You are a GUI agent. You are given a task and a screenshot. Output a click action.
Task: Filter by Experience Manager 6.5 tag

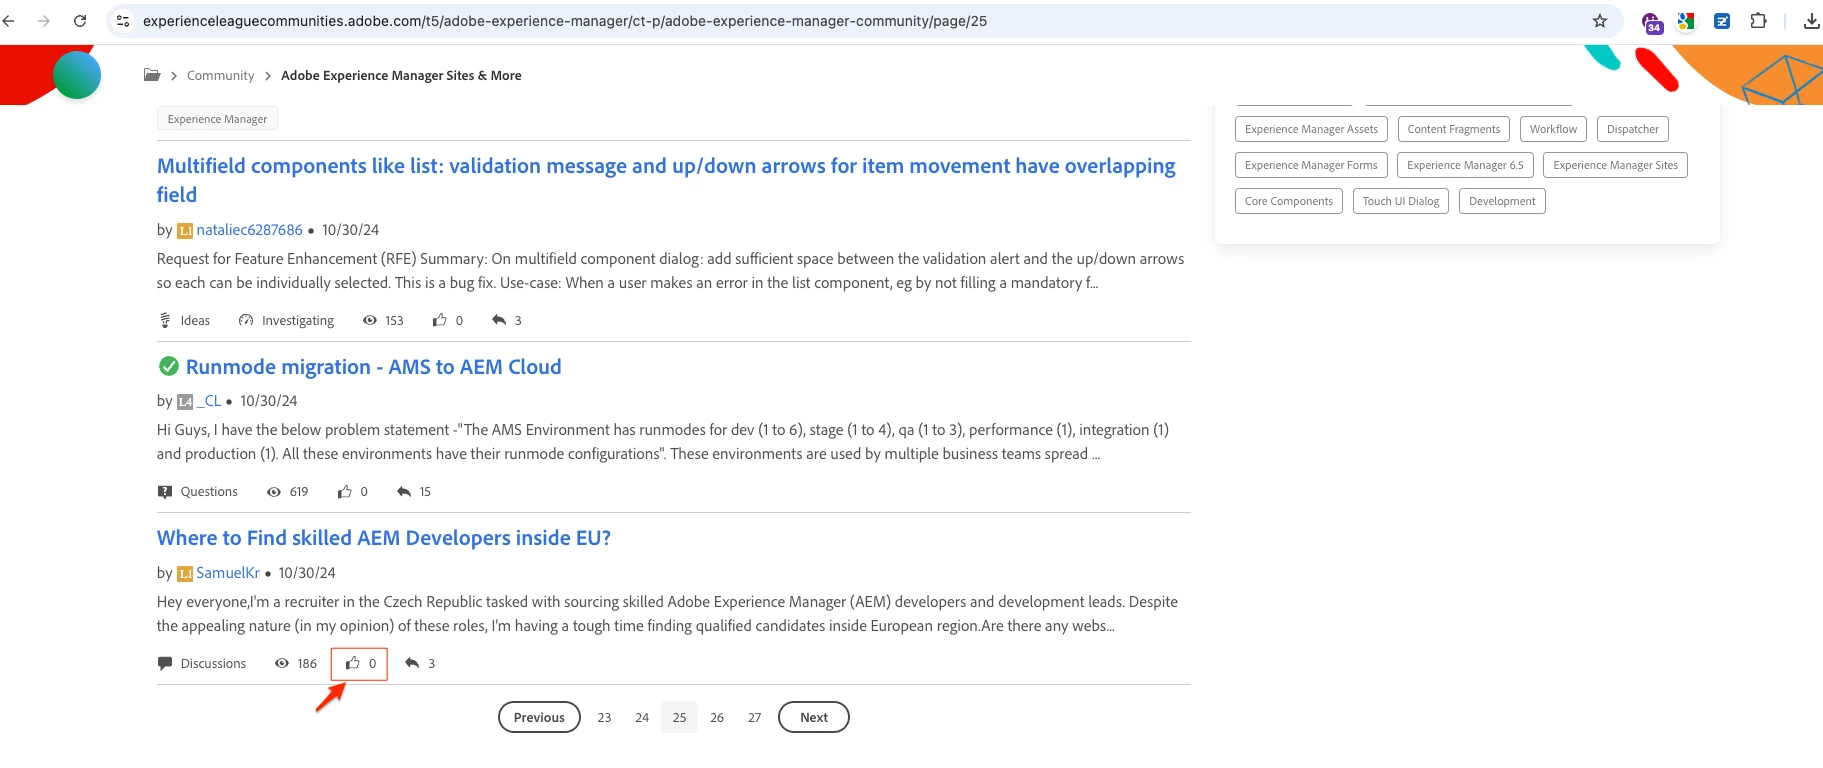coord(1465,165)
